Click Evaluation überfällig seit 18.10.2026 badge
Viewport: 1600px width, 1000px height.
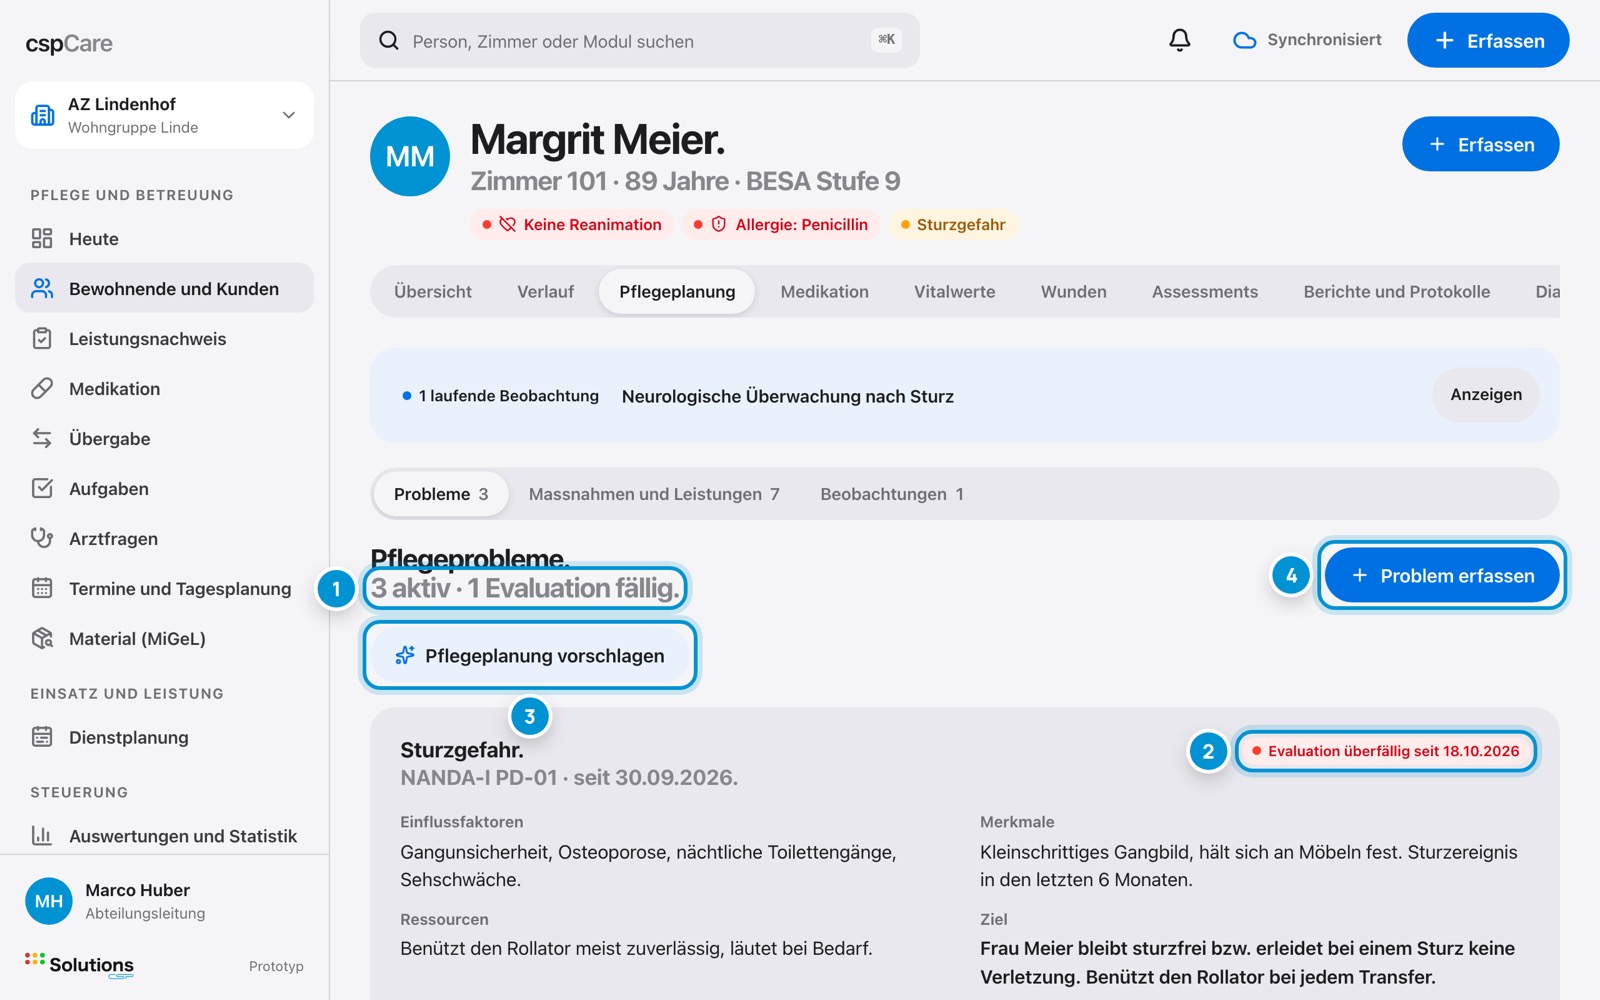(1385, 751)
